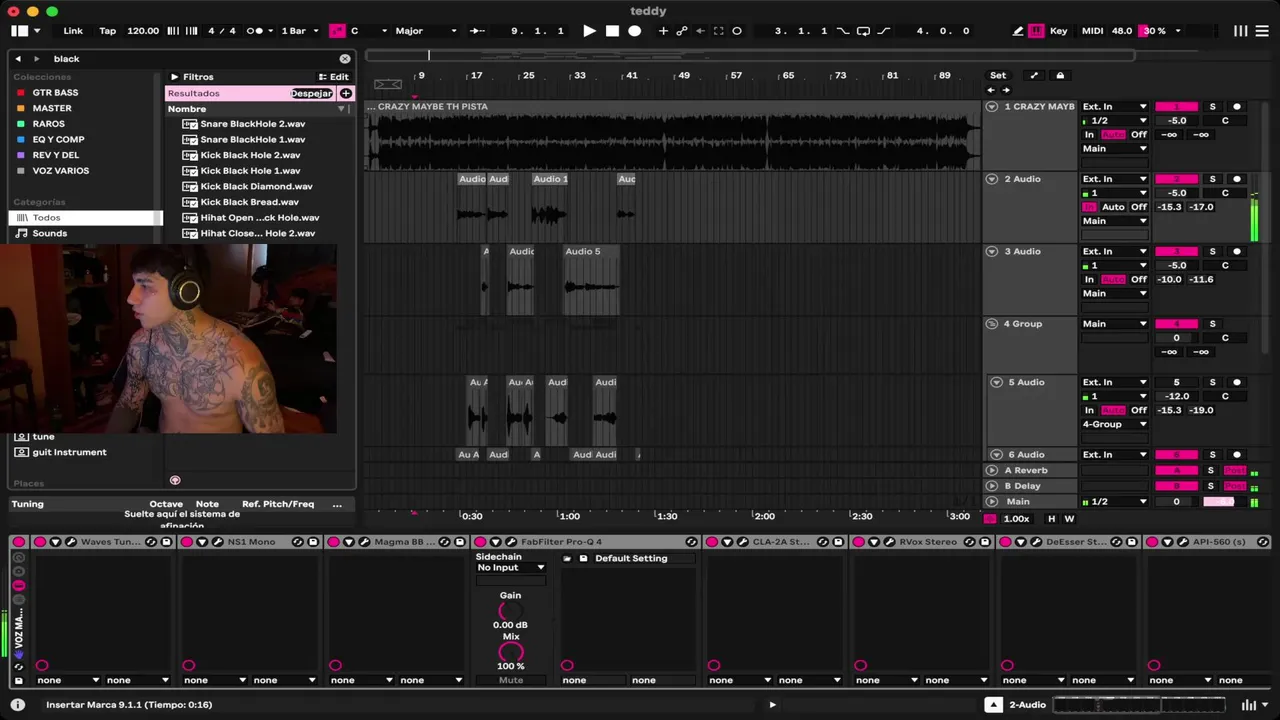Toggle Key Map Mode
Viewport: 1280px width, 720px height.
pos(1058,31)
